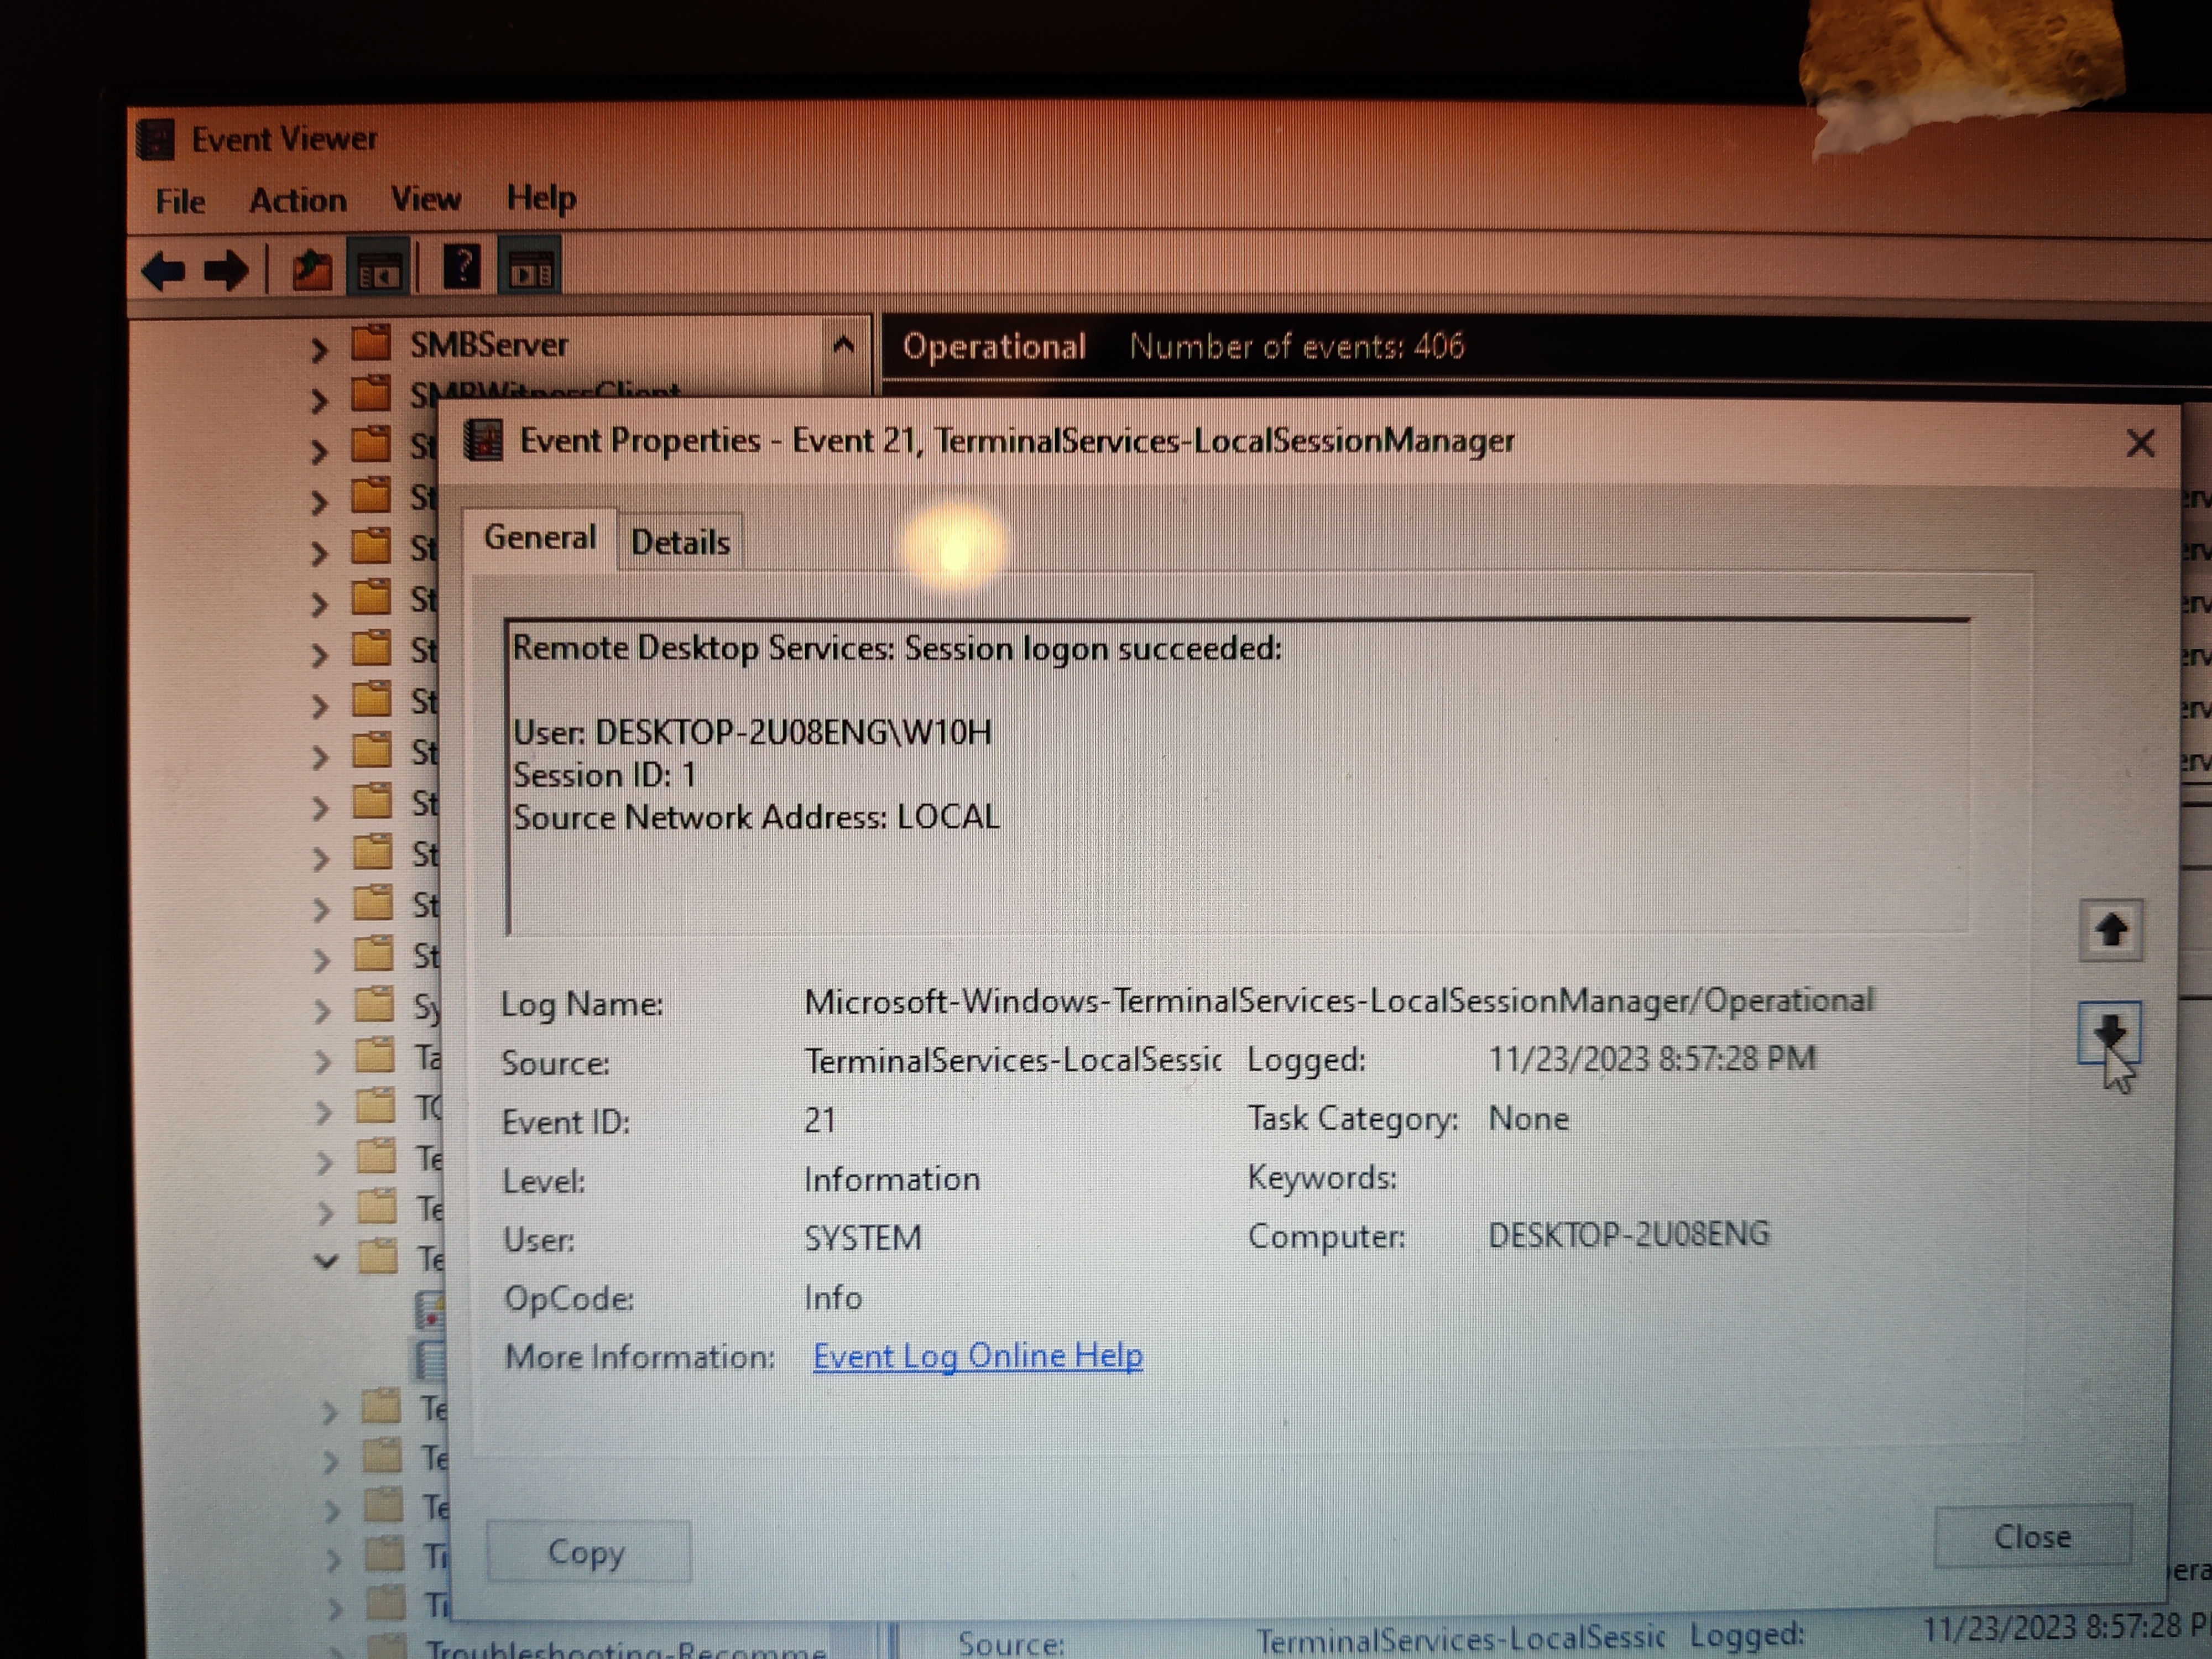
Task: Click the User value SYSTEM
Action: coord(863,1238)
